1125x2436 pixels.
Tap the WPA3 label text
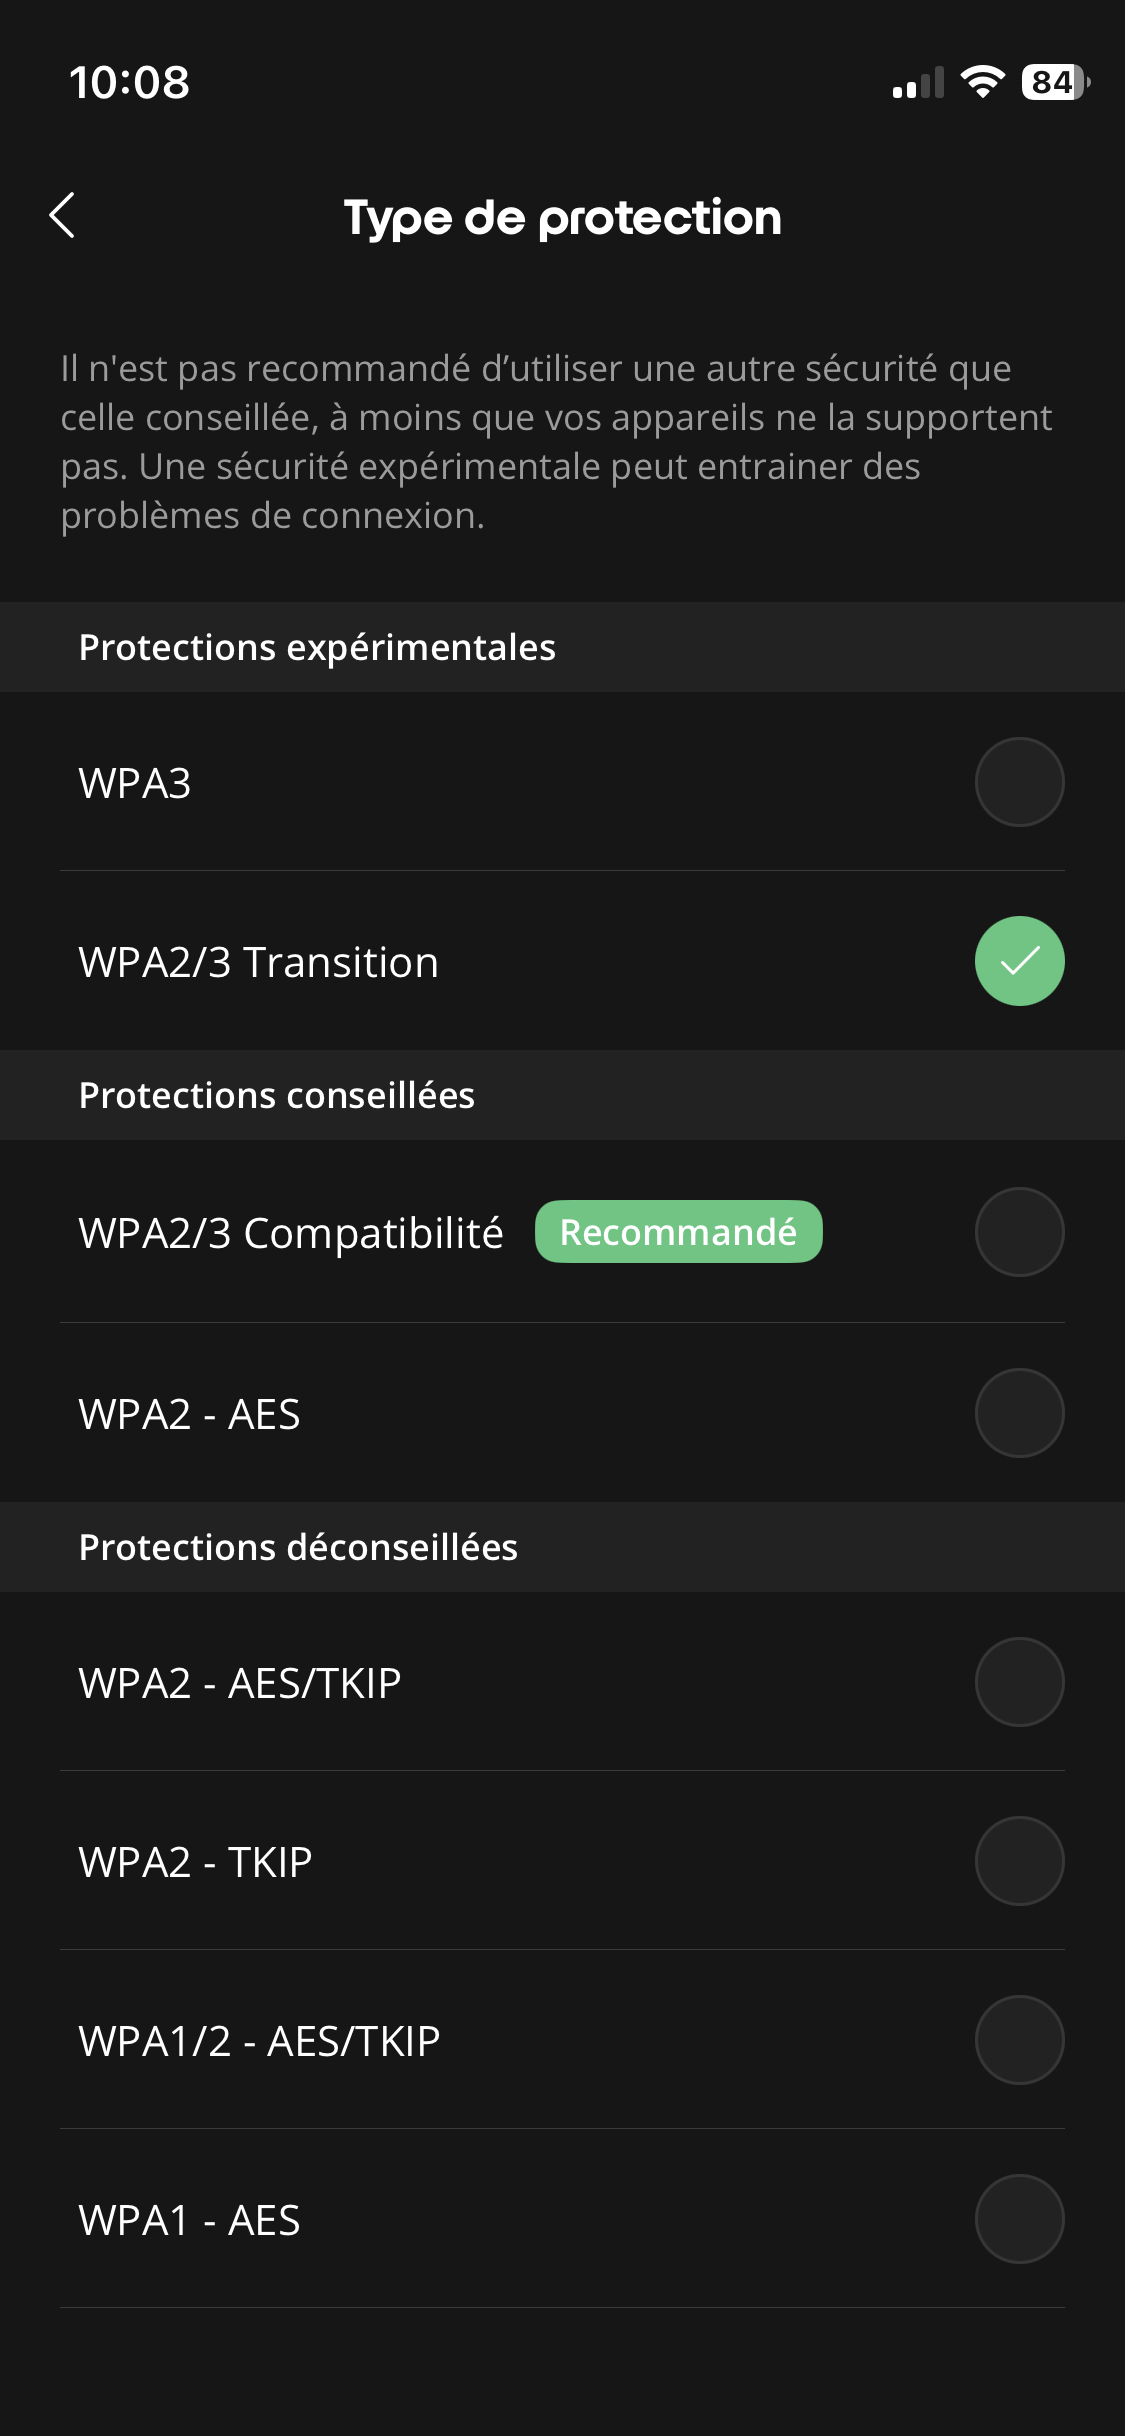(x=135, y=783)
